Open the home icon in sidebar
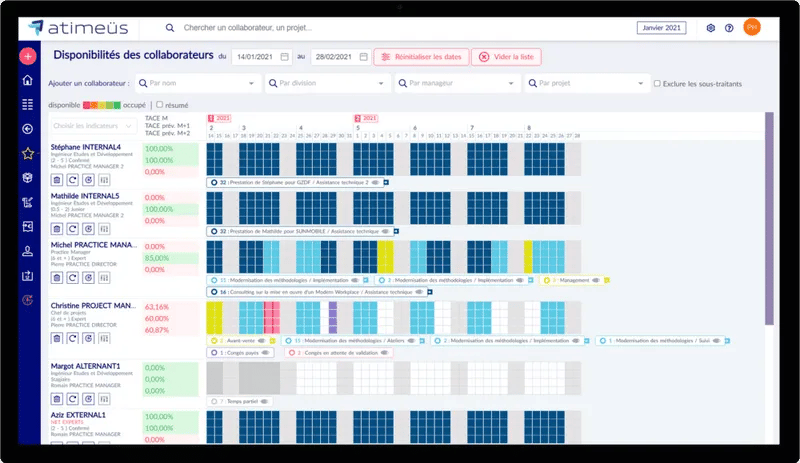Image resolution: width=800 pixels, height=463 pixels. (x=28, y=81)
